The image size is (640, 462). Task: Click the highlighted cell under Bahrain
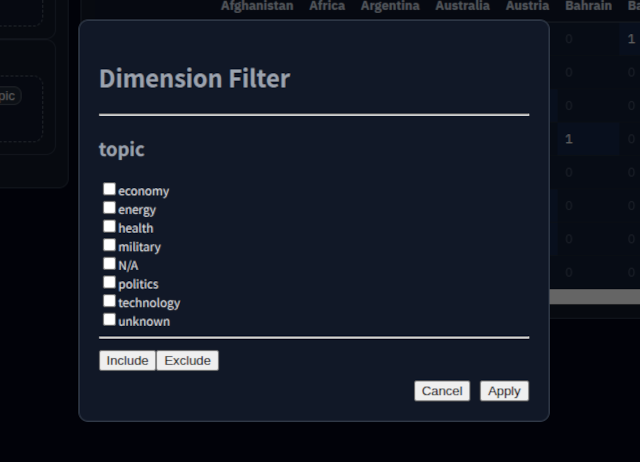pyautogui.click(x=570, y=139)
